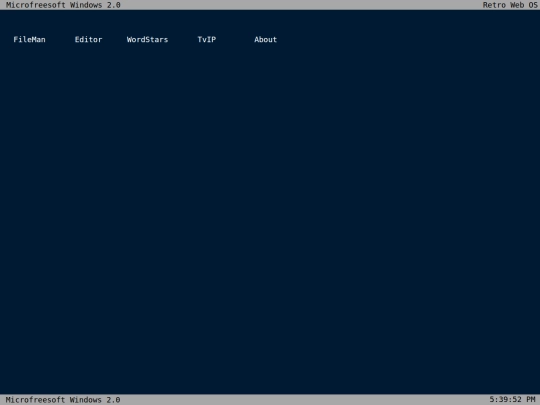Launch the Editor app
540x405 pixels.
(89, 40)
